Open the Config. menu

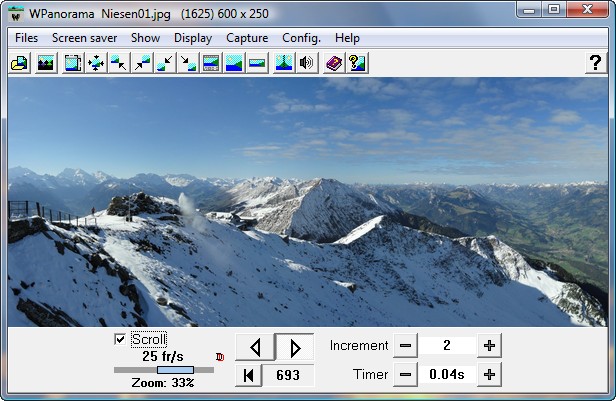(301, 38)
